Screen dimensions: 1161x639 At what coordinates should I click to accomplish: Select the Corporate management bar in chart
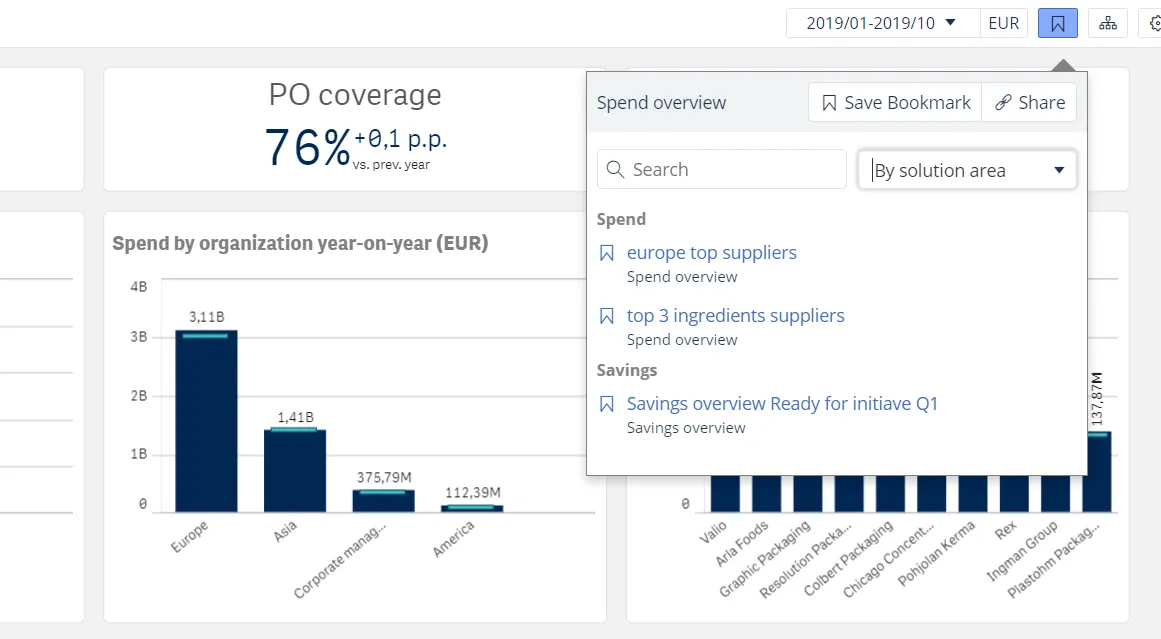(383, 500)
